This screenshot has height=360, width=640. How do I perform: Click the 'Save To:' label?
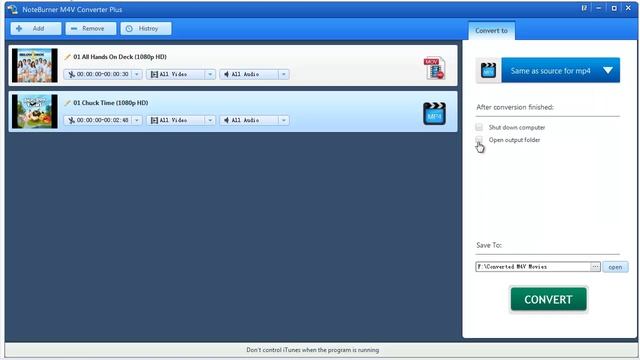[489, 245]
